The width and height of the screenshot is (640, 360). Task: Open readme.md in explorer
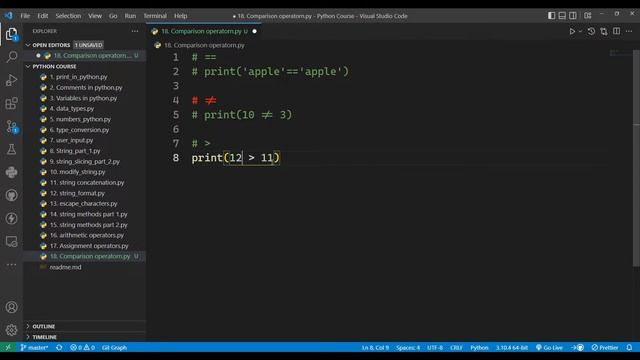(x=65, y=267)
